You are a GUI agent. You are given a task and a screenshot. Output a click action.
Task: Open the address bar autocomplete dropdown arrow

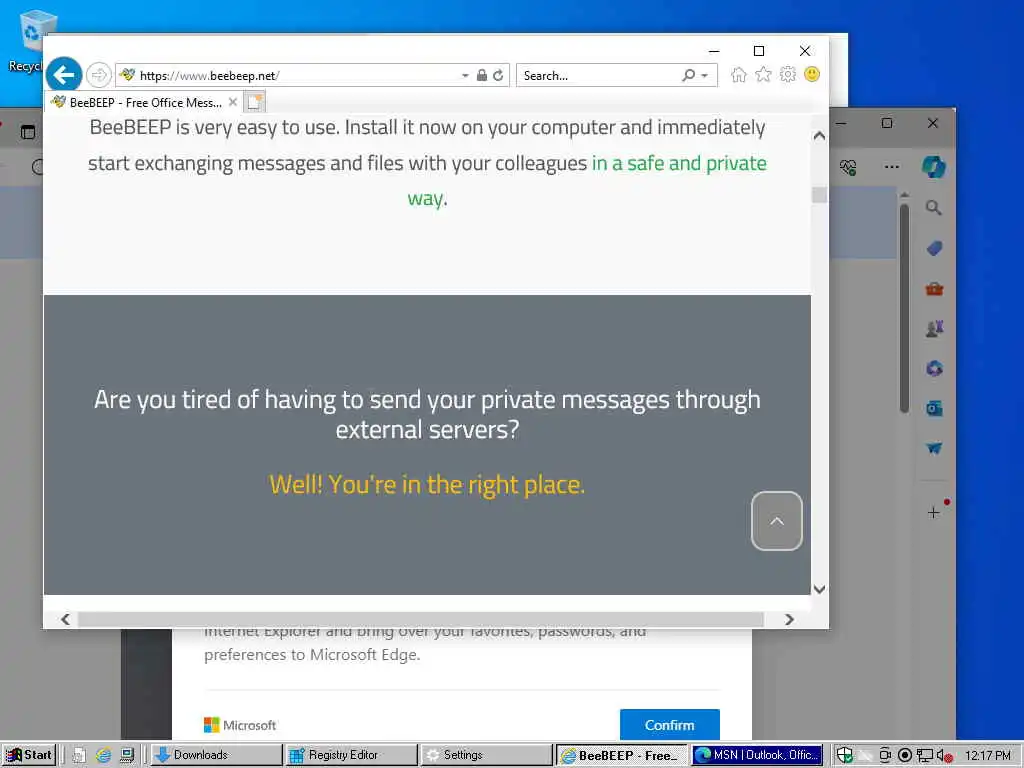465,76
